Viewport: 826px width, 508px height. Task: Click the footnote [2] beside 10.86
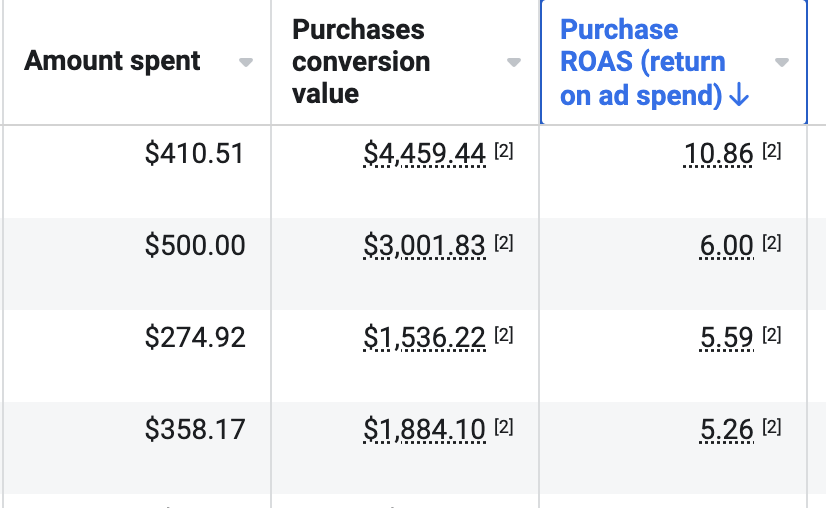pyautogui.click(x=771, y=151)
